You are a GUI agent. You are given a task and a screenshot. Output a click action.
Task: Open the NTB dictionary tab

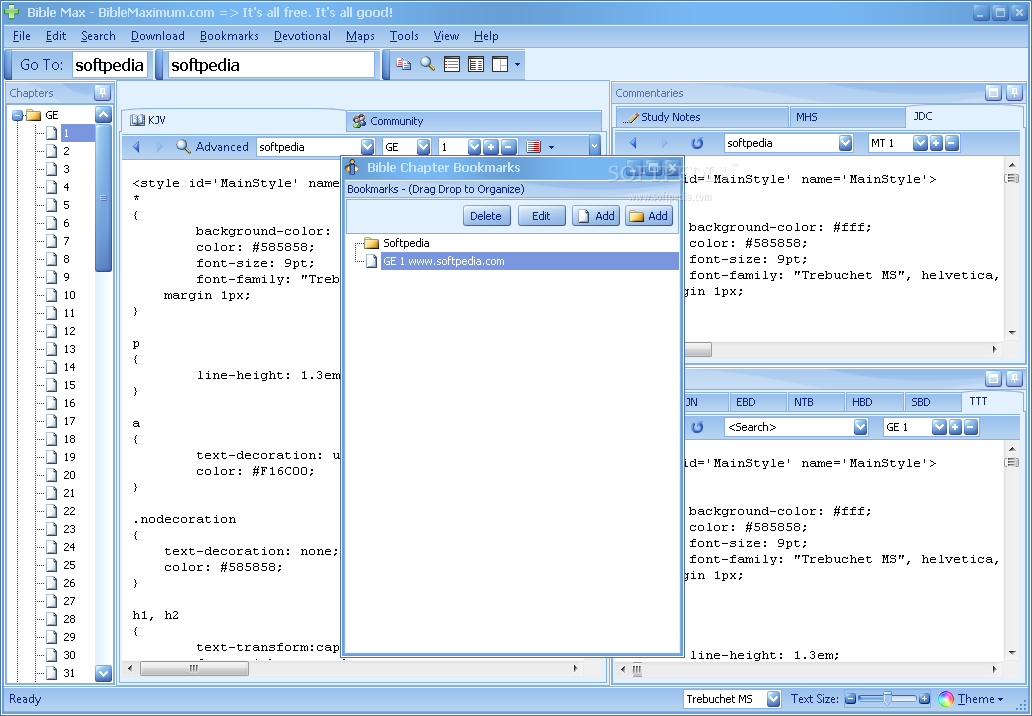click(x=816, y=402)
